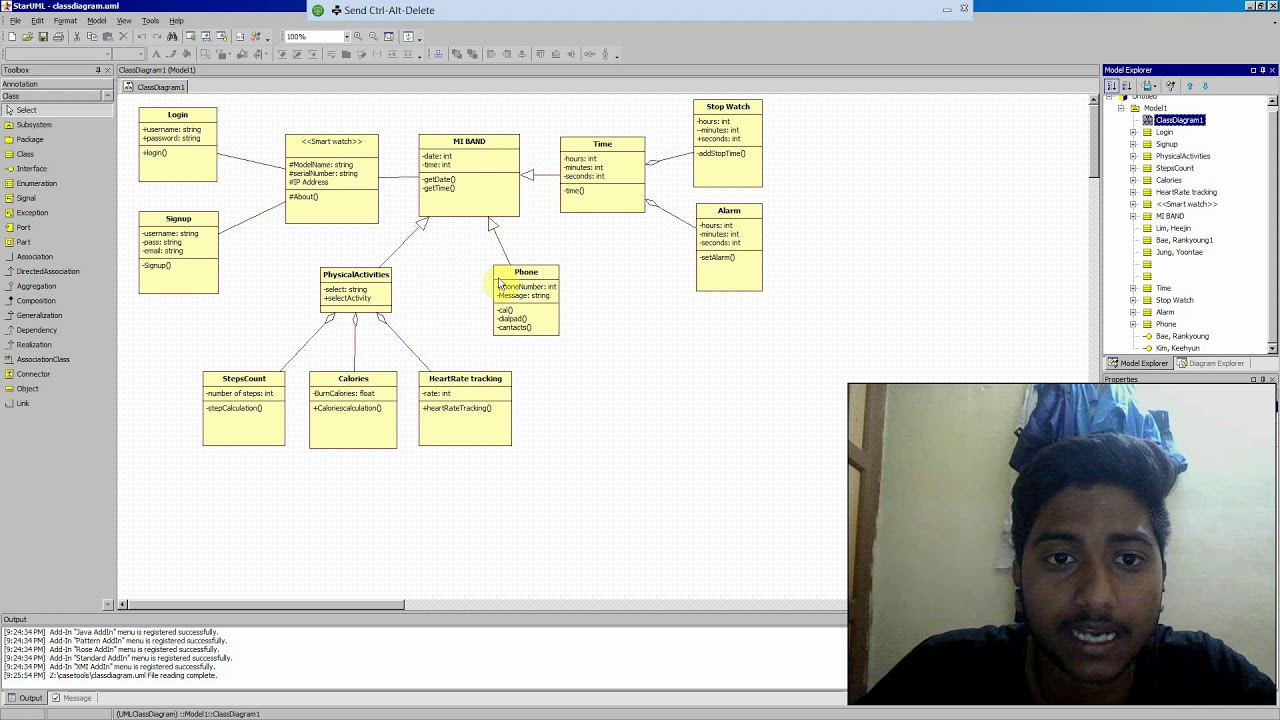Open the Model menu
Viewport: 1280px width, 720px height.
(x=97, y=21)
